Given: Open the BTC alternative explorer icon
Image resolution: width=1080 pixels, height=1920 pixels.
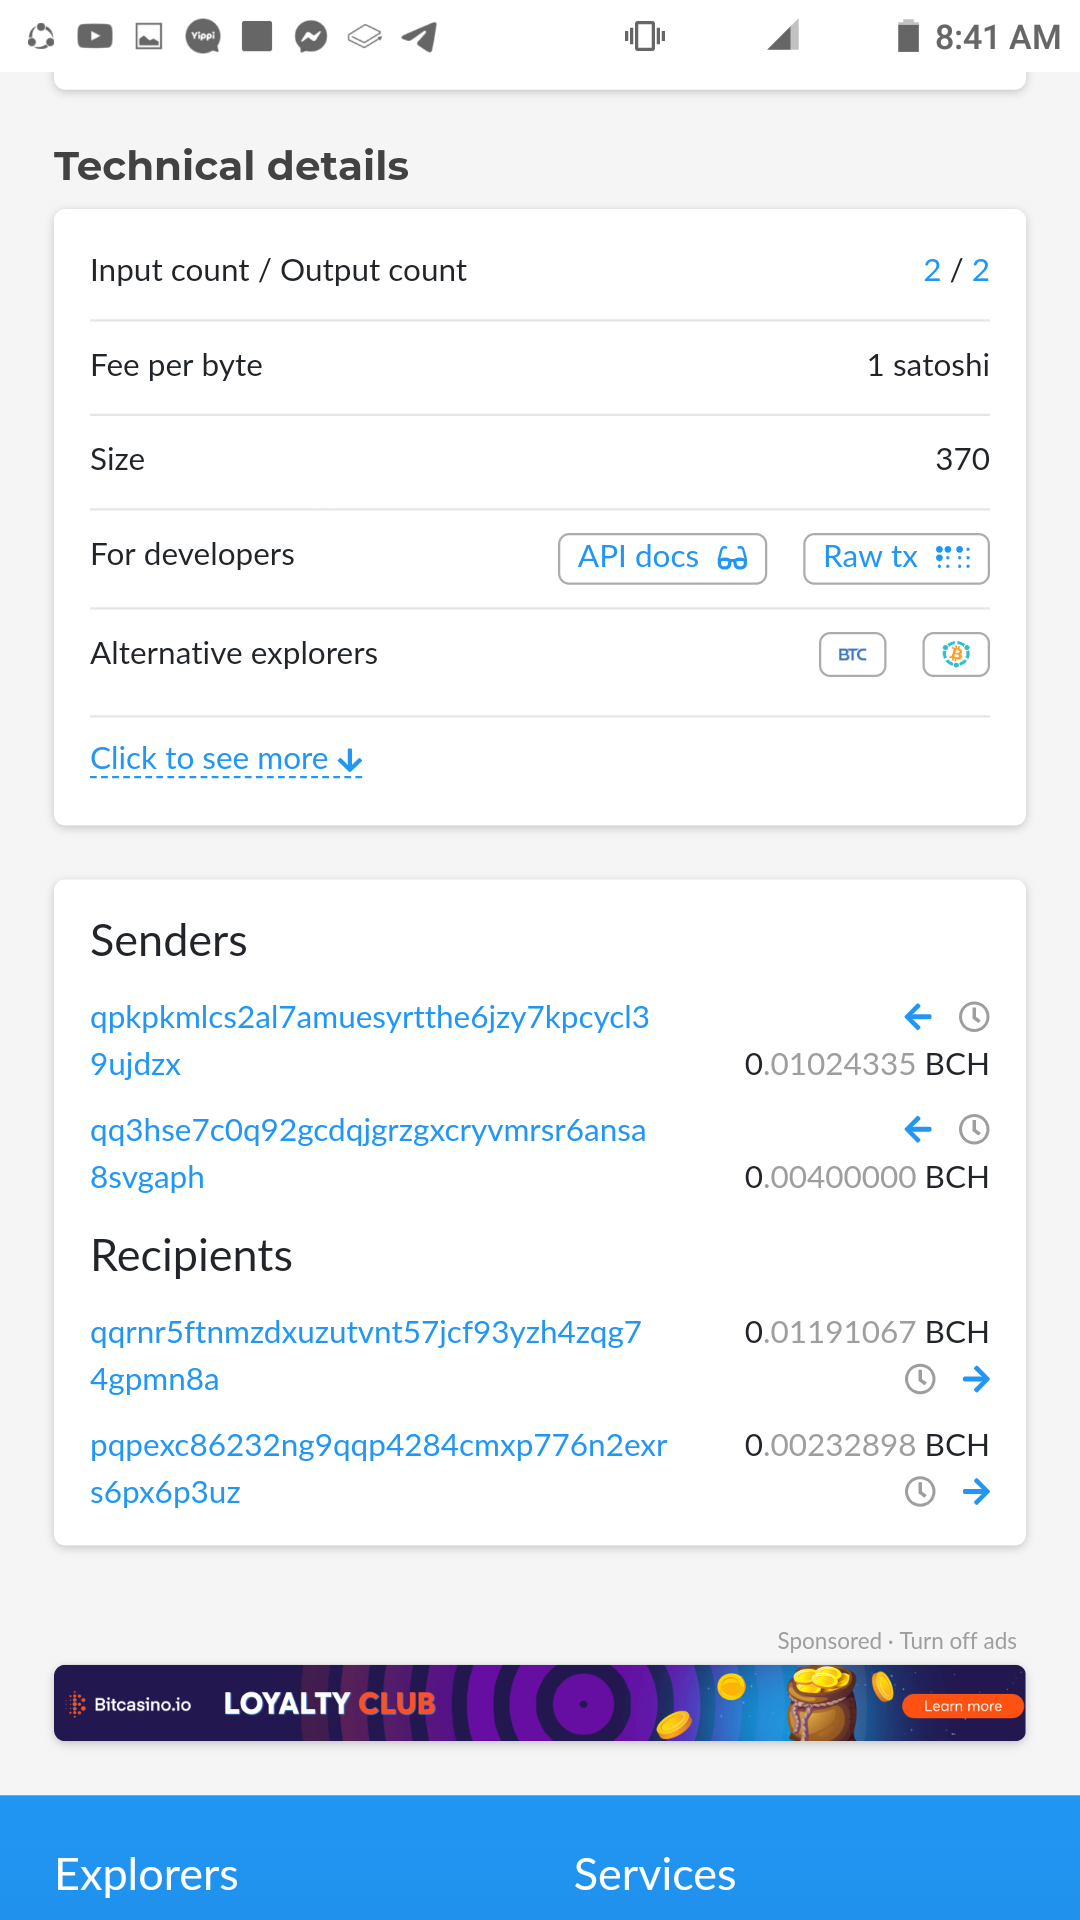Looking at the screenshot, I should pyautogui.click(x=853, y=655).
